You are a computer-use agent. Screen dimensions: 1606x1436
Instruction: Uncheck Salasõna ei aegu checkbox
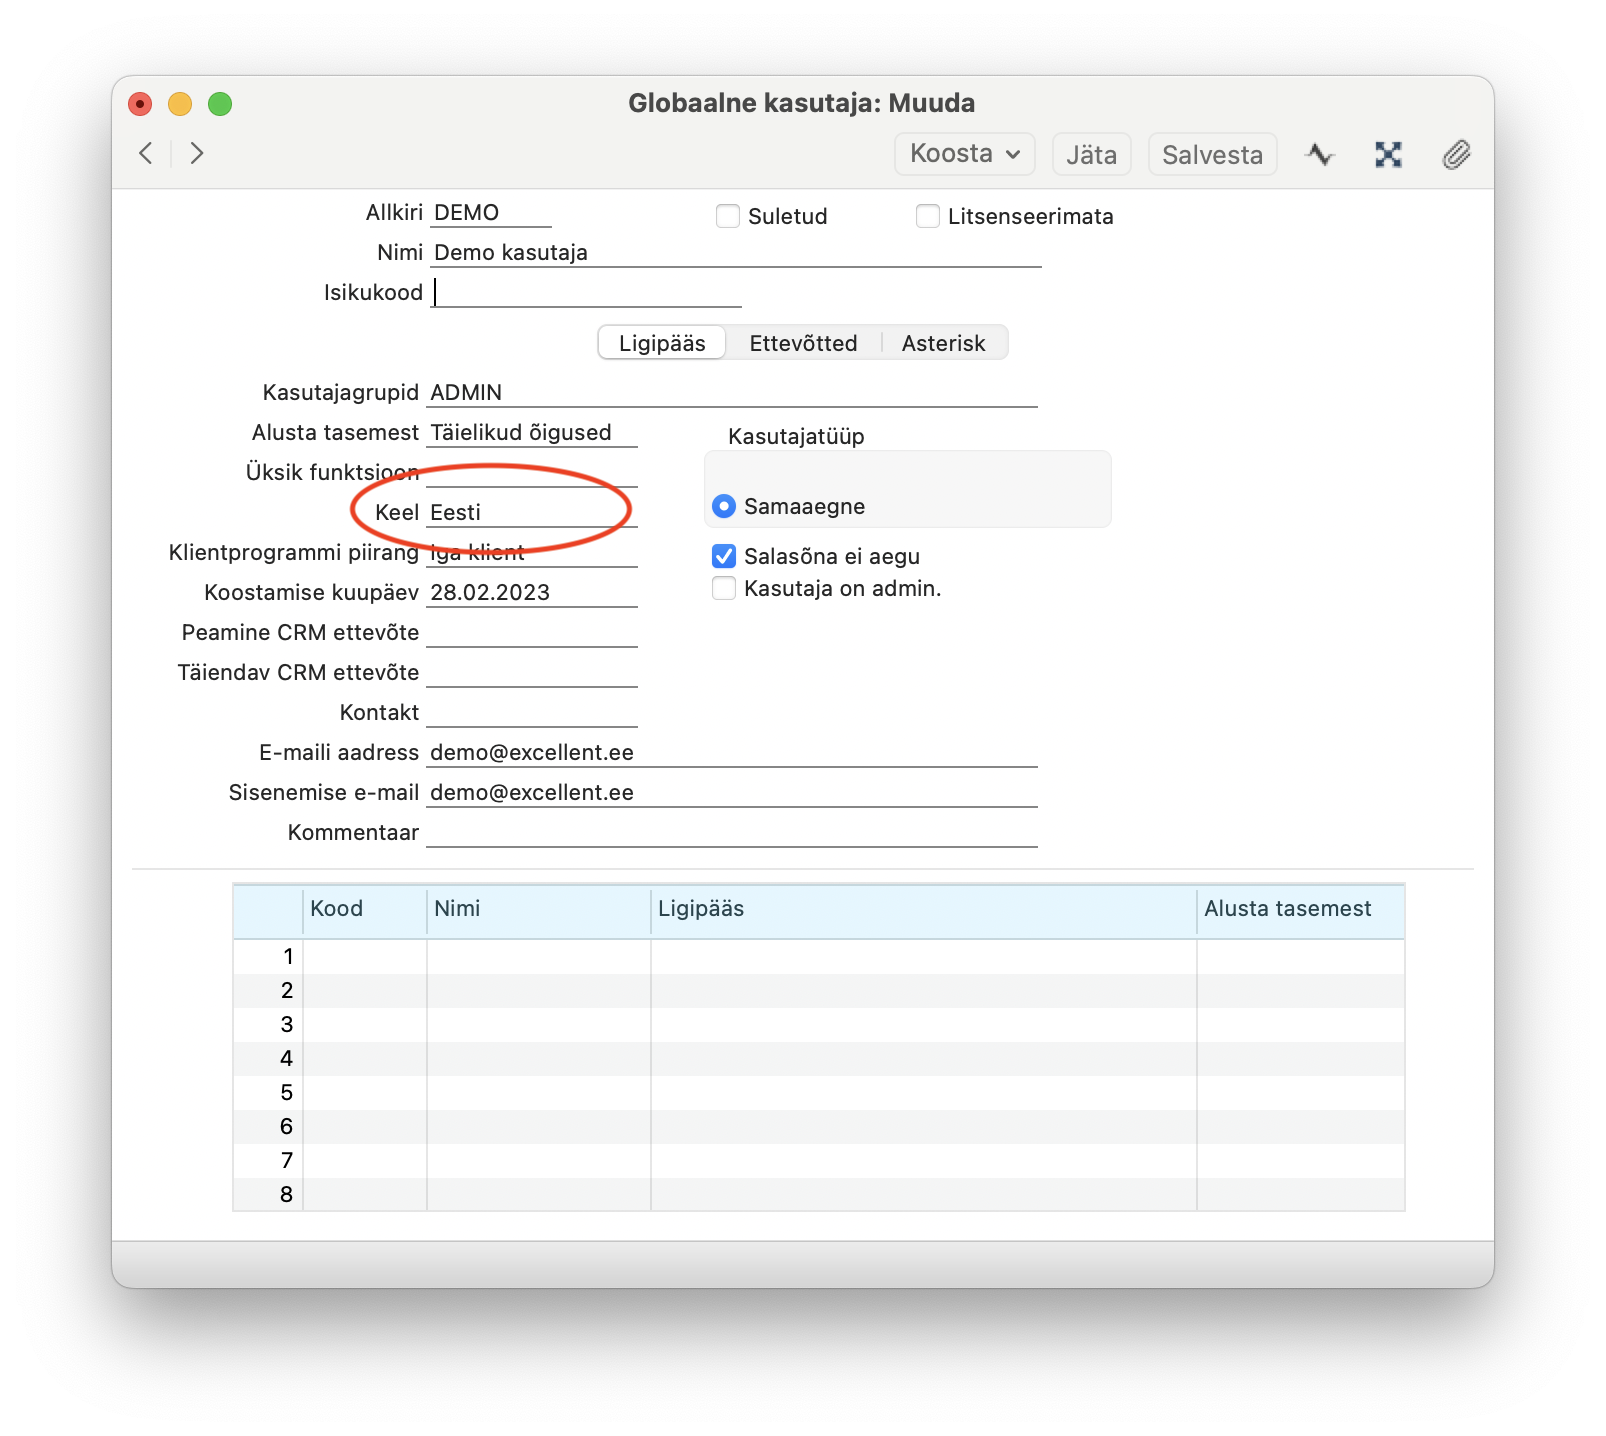[724, 556]
